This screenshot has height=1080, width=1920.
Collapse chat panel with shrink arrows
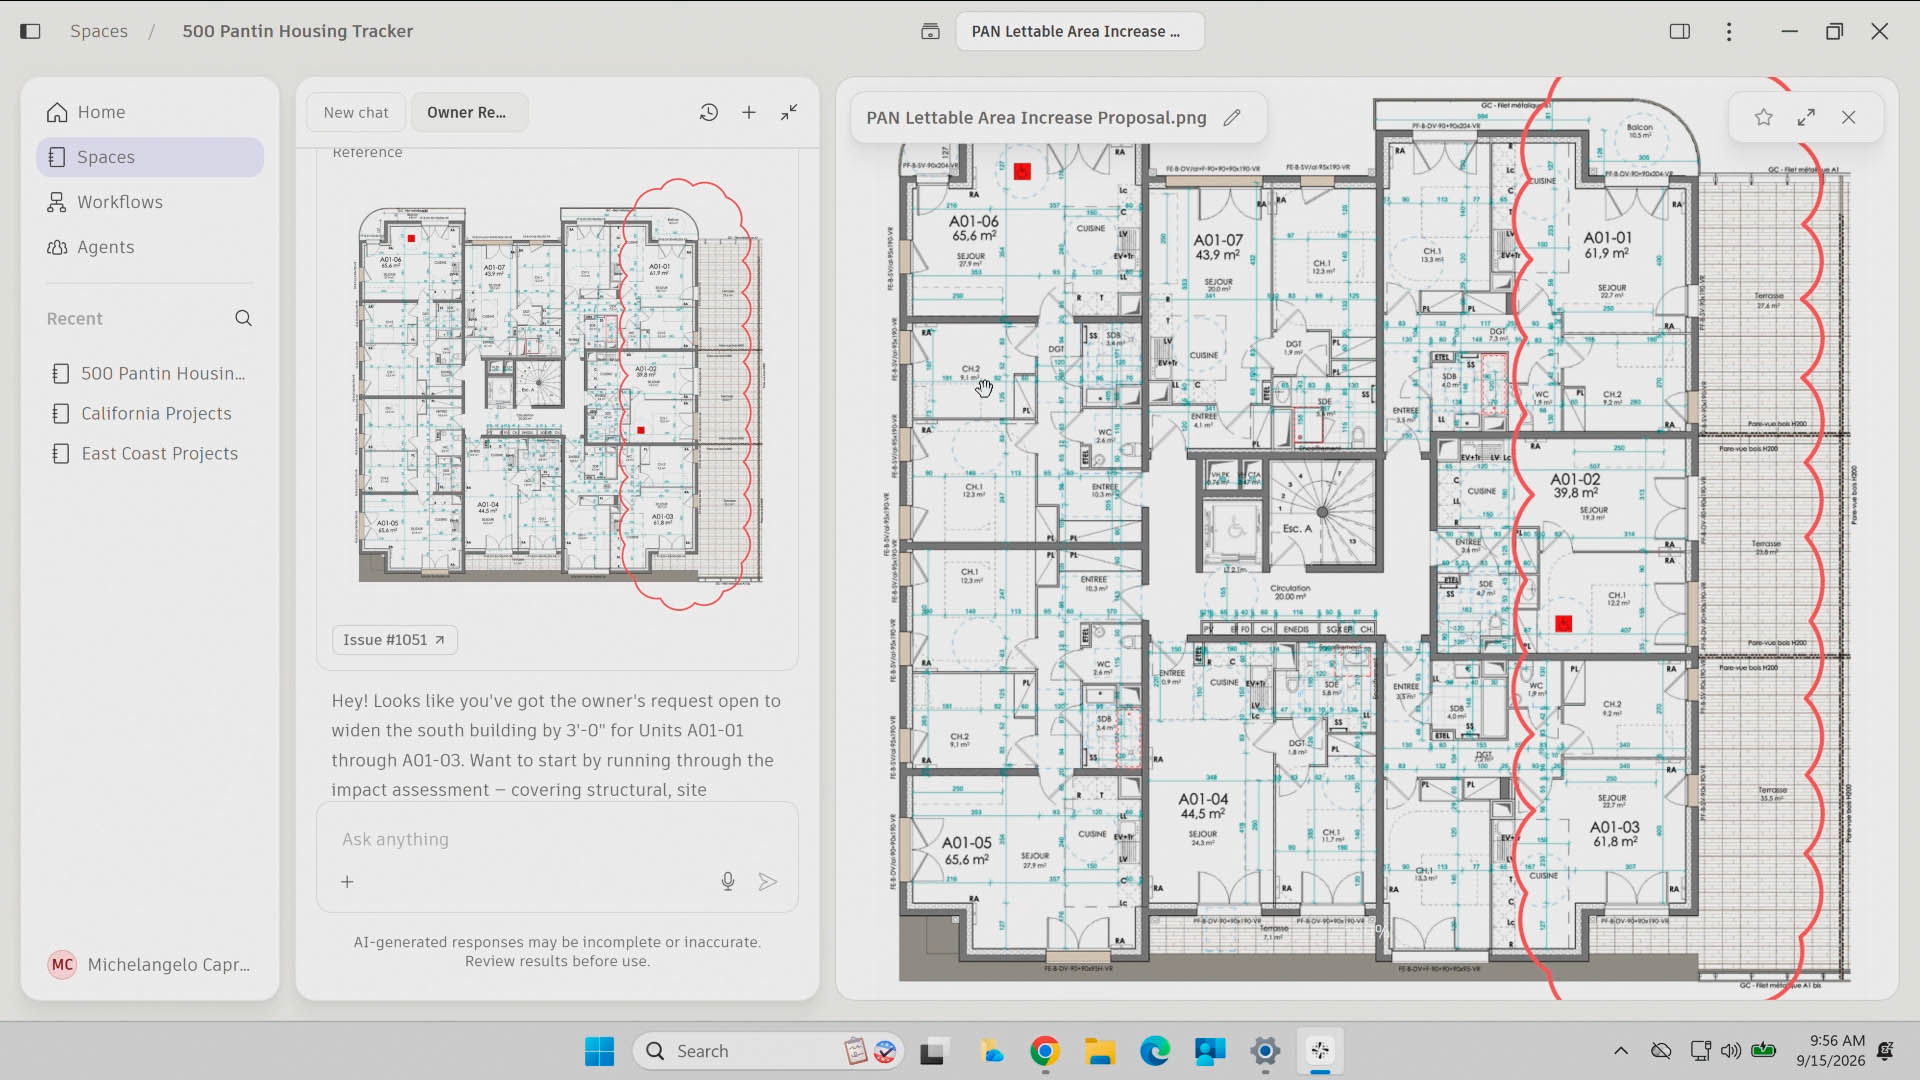[x=789, y=112]
